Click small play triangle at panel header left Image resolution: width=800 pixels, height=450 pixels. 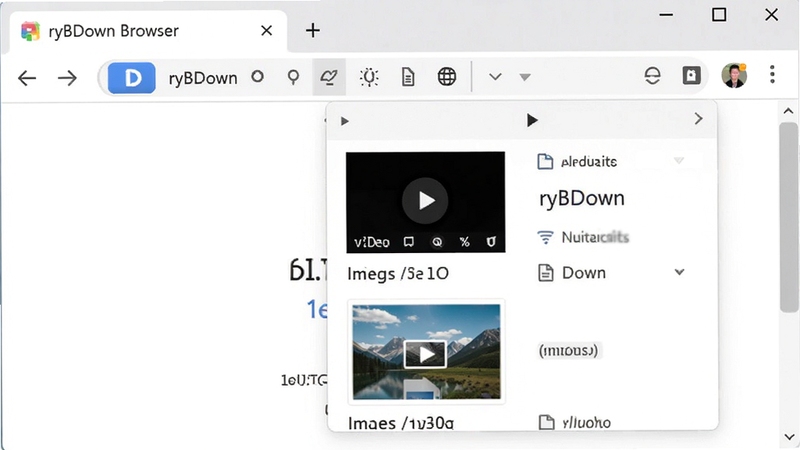345,121
